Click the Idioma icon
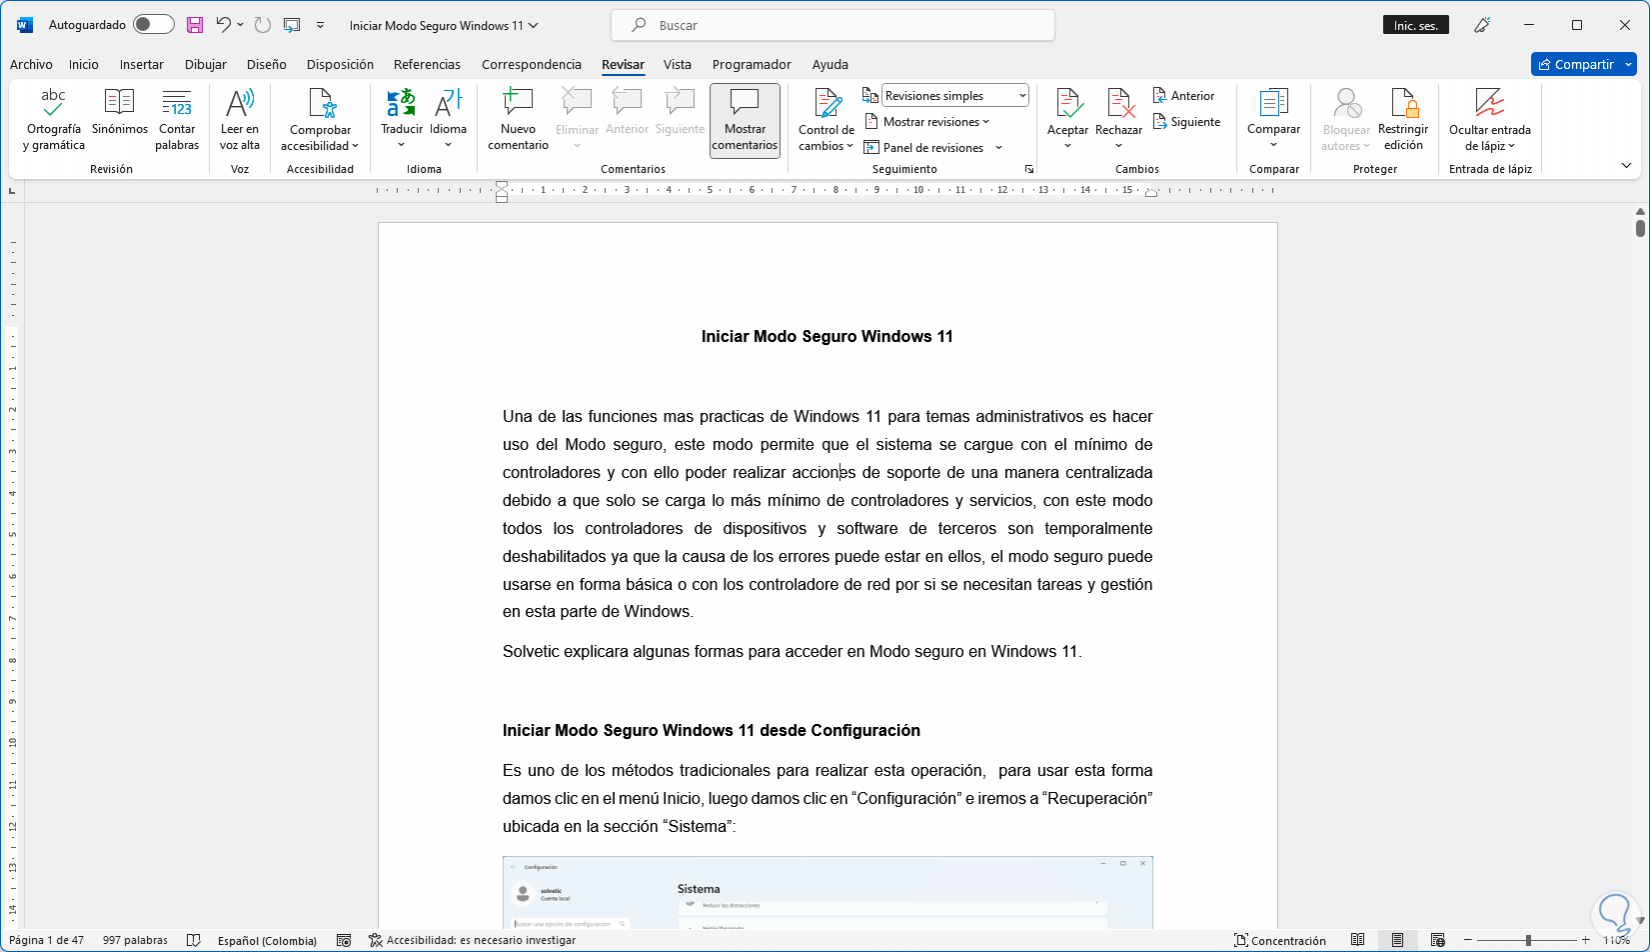1650x952 pixels. pyautogui.click(x=448, y=102)
